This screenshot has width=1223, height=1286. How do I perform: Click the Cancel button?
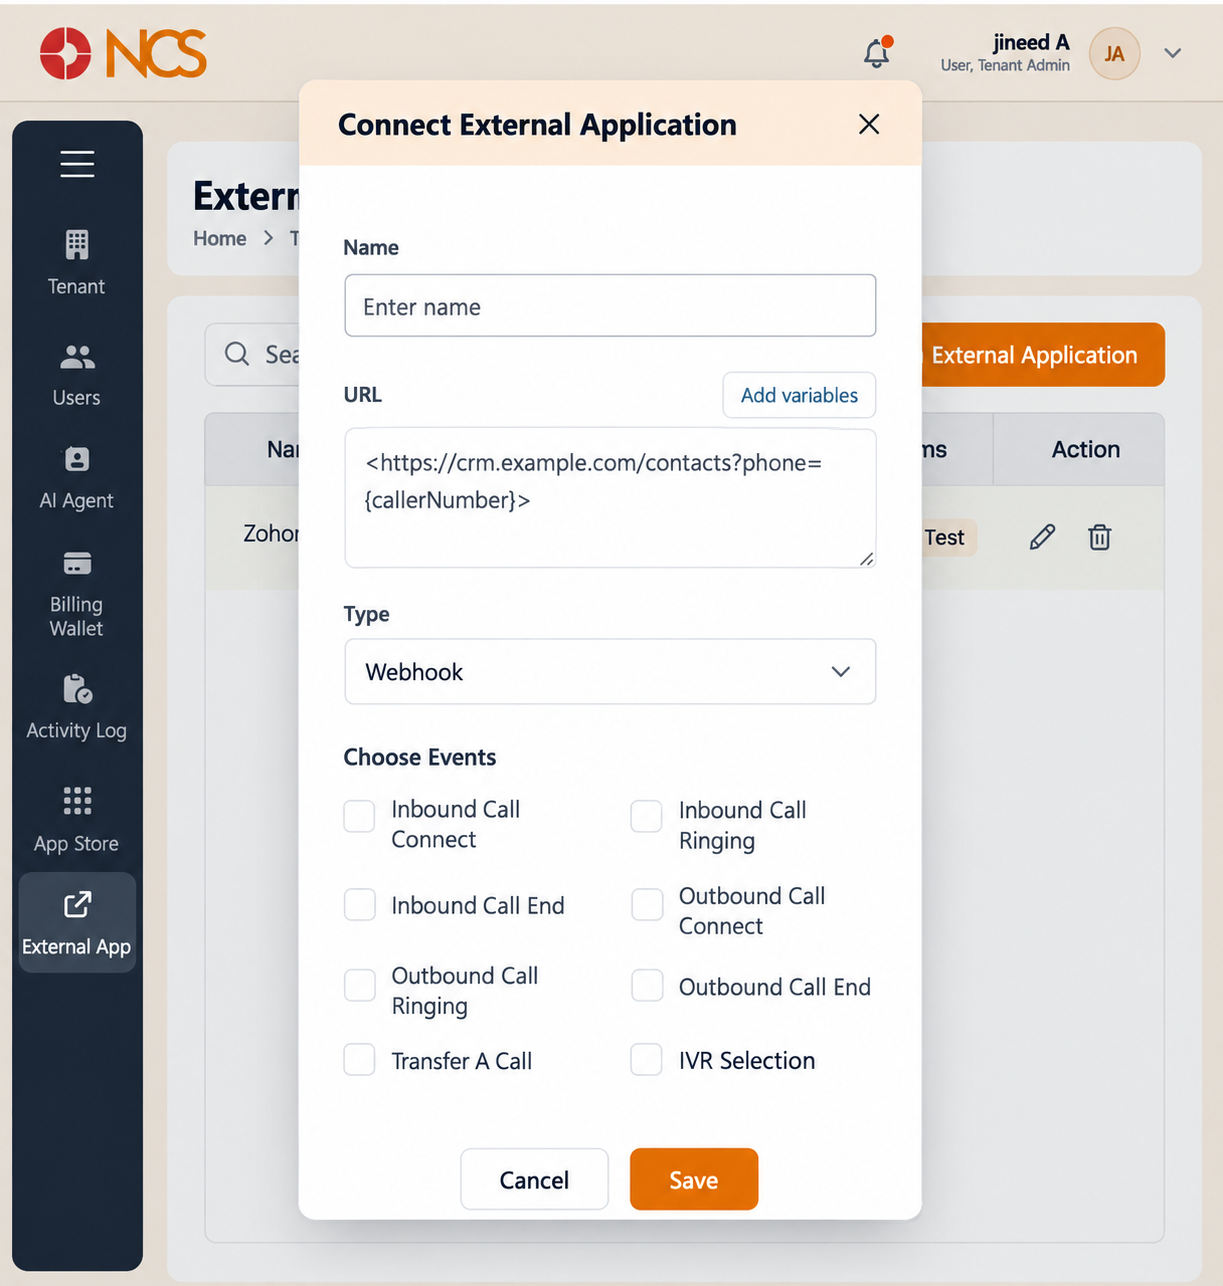pos(534,1180)
